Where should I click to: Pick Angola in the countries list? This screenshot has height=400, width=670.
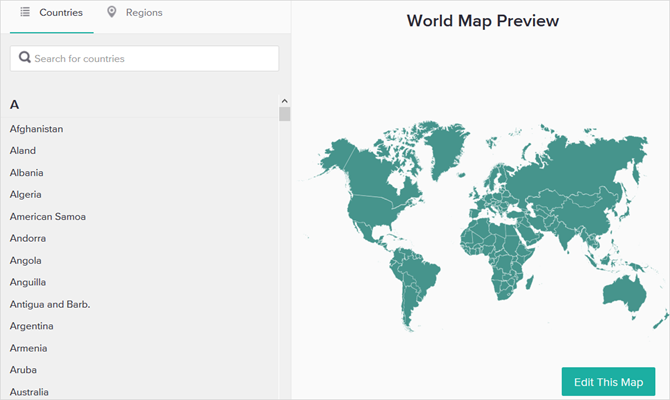tap(26, 260)
